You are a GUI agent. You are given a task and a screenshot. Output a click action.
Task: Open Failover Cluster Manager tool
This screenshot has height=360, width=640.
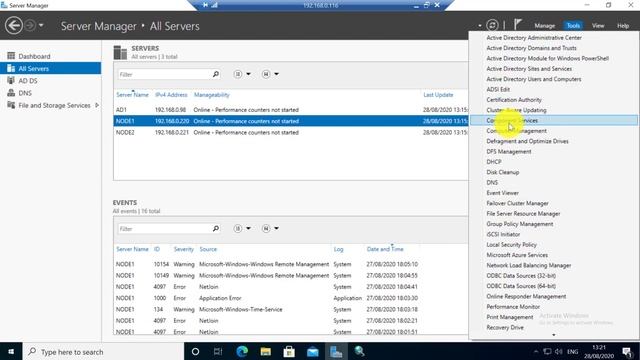pyautogui.click(x=517, y=203)
